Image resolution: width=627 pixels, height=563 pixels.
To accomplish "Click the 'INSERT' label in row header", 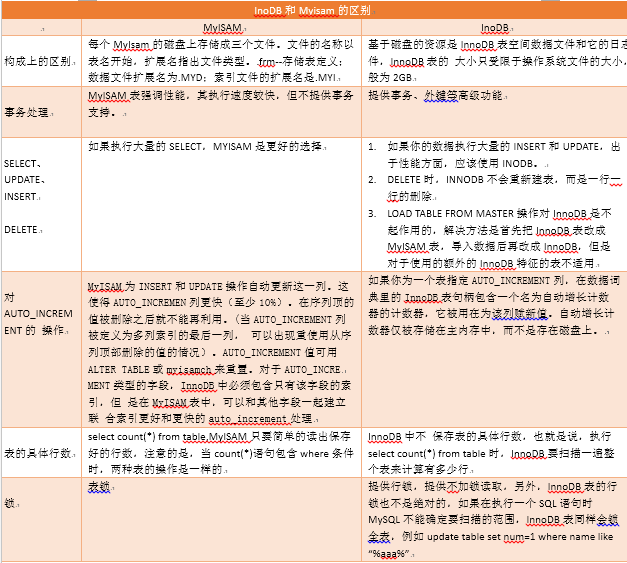I will click(20, 197).
